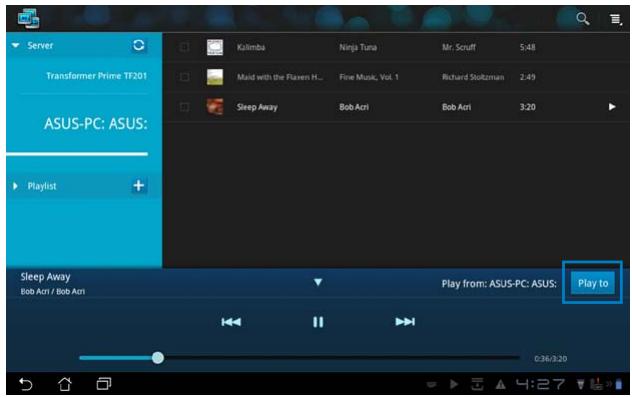Image resolution: width=632 pixels, height=398 pixels.
Task: Open the MyNet app logo icon
Action: coord(28,19)
